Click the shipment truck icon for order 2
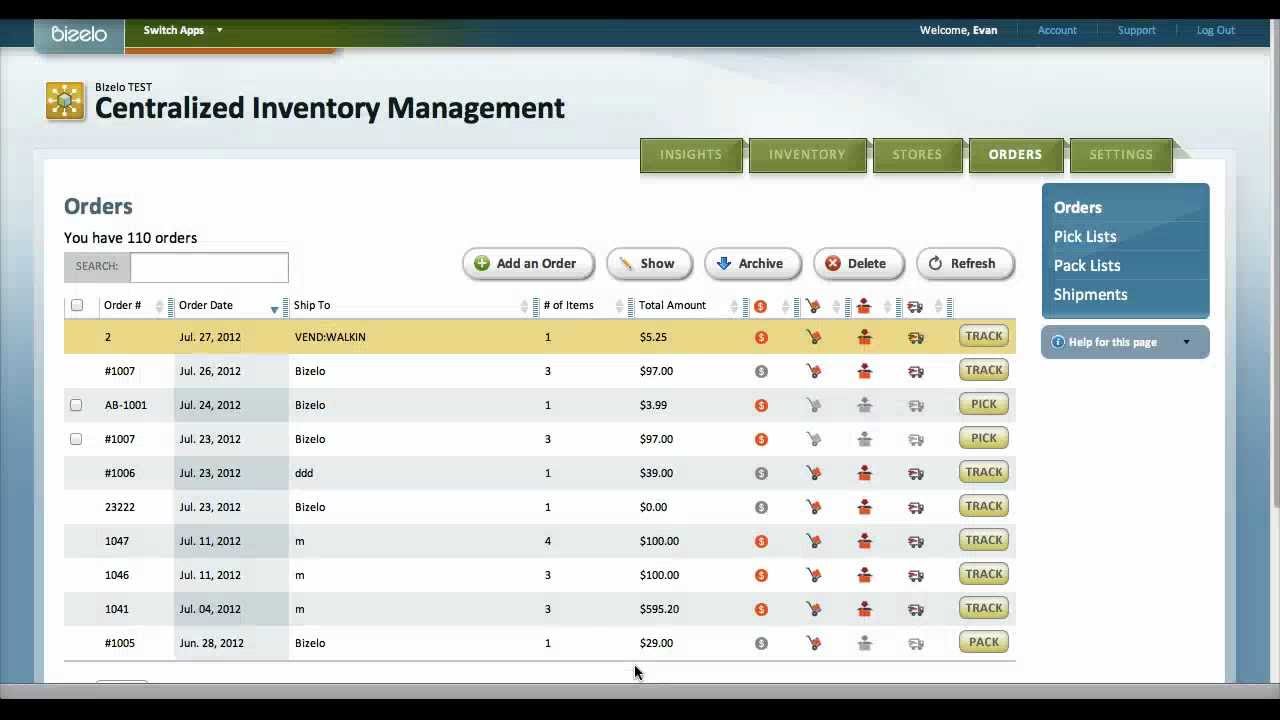Image resolution: width=1280 pixels, height=720 pixels. pos(915,338)
